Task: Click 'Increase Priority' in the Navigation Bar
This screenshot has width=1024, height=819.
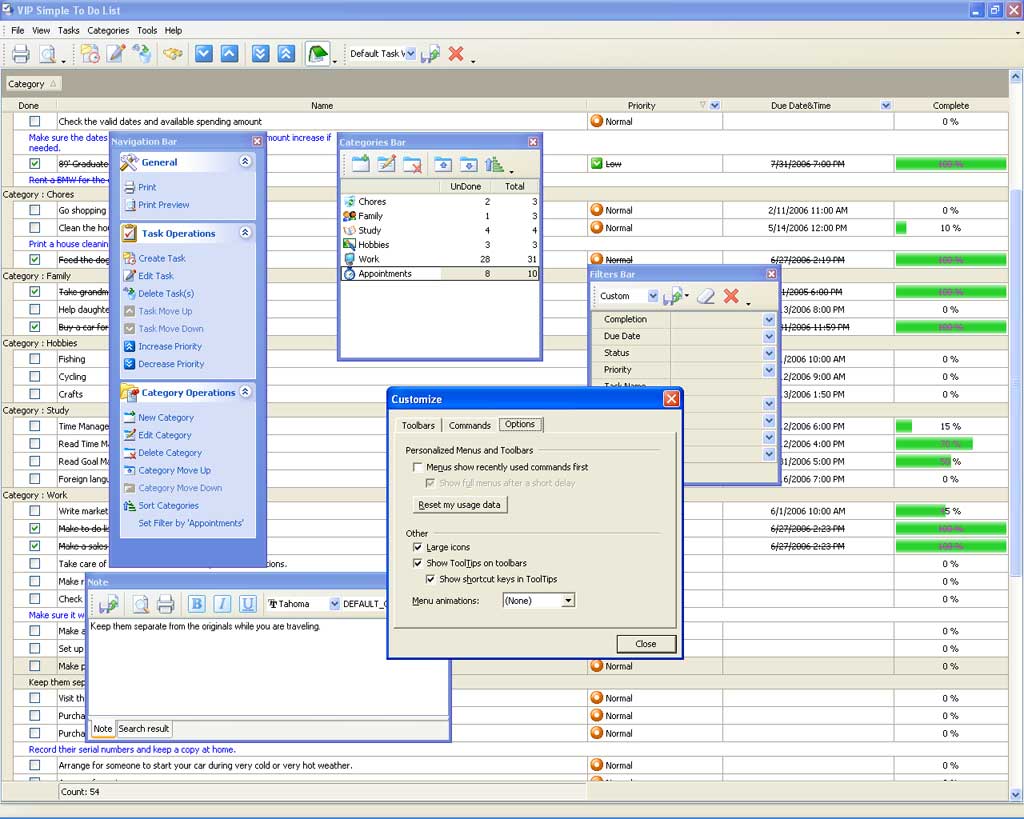Action: coord(170,346)
